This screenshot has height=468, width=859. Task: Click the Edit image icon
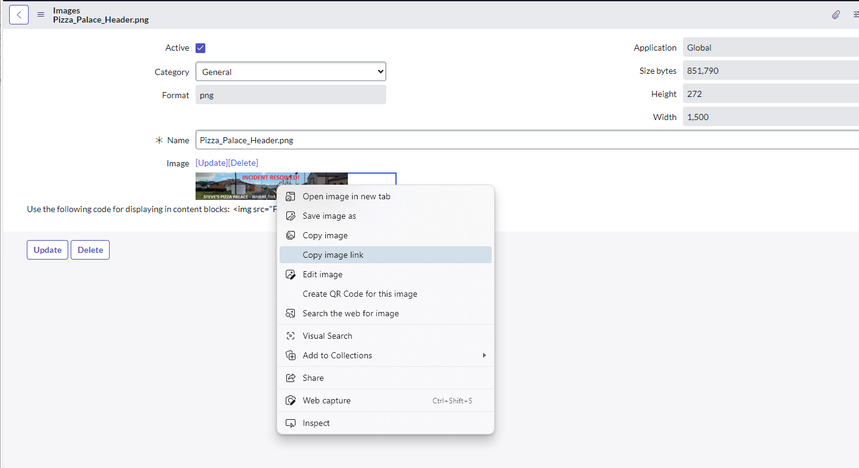pos(290,275)
